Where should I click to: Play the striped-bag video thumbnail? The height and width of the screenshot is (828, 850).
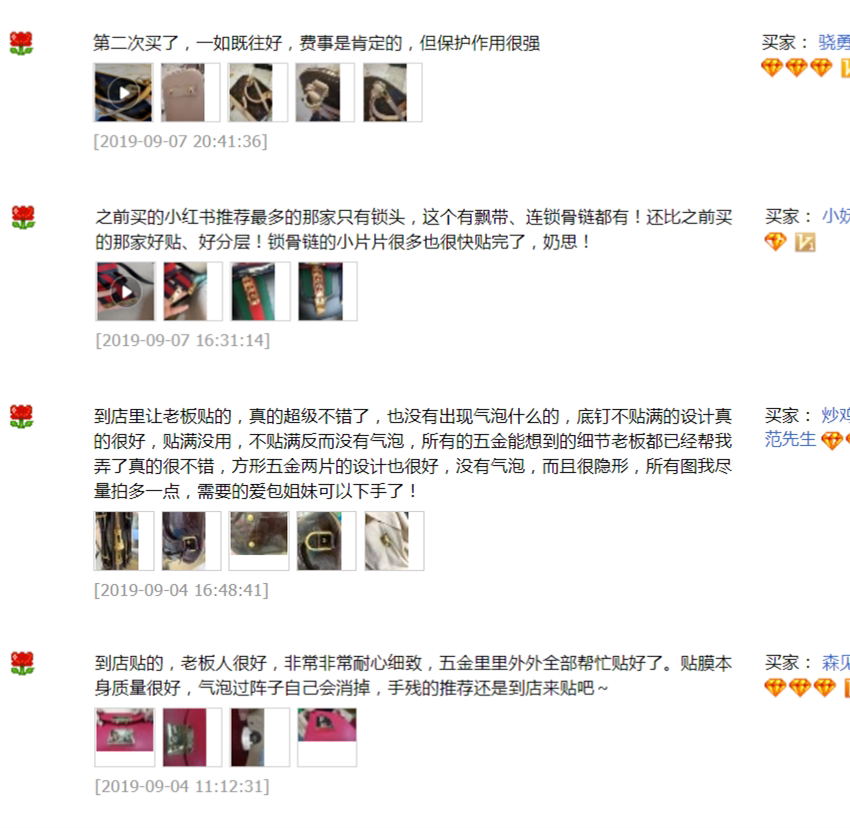[x=126, y=291]
